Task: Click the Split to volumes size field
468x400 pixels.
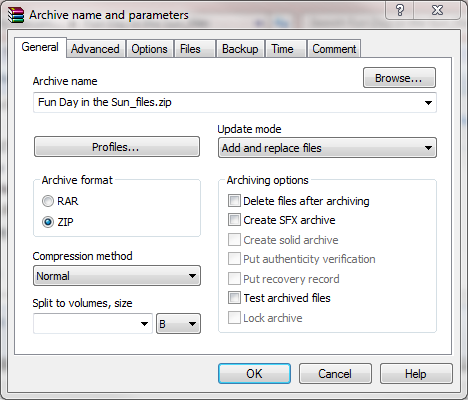Action: (93, 323)
